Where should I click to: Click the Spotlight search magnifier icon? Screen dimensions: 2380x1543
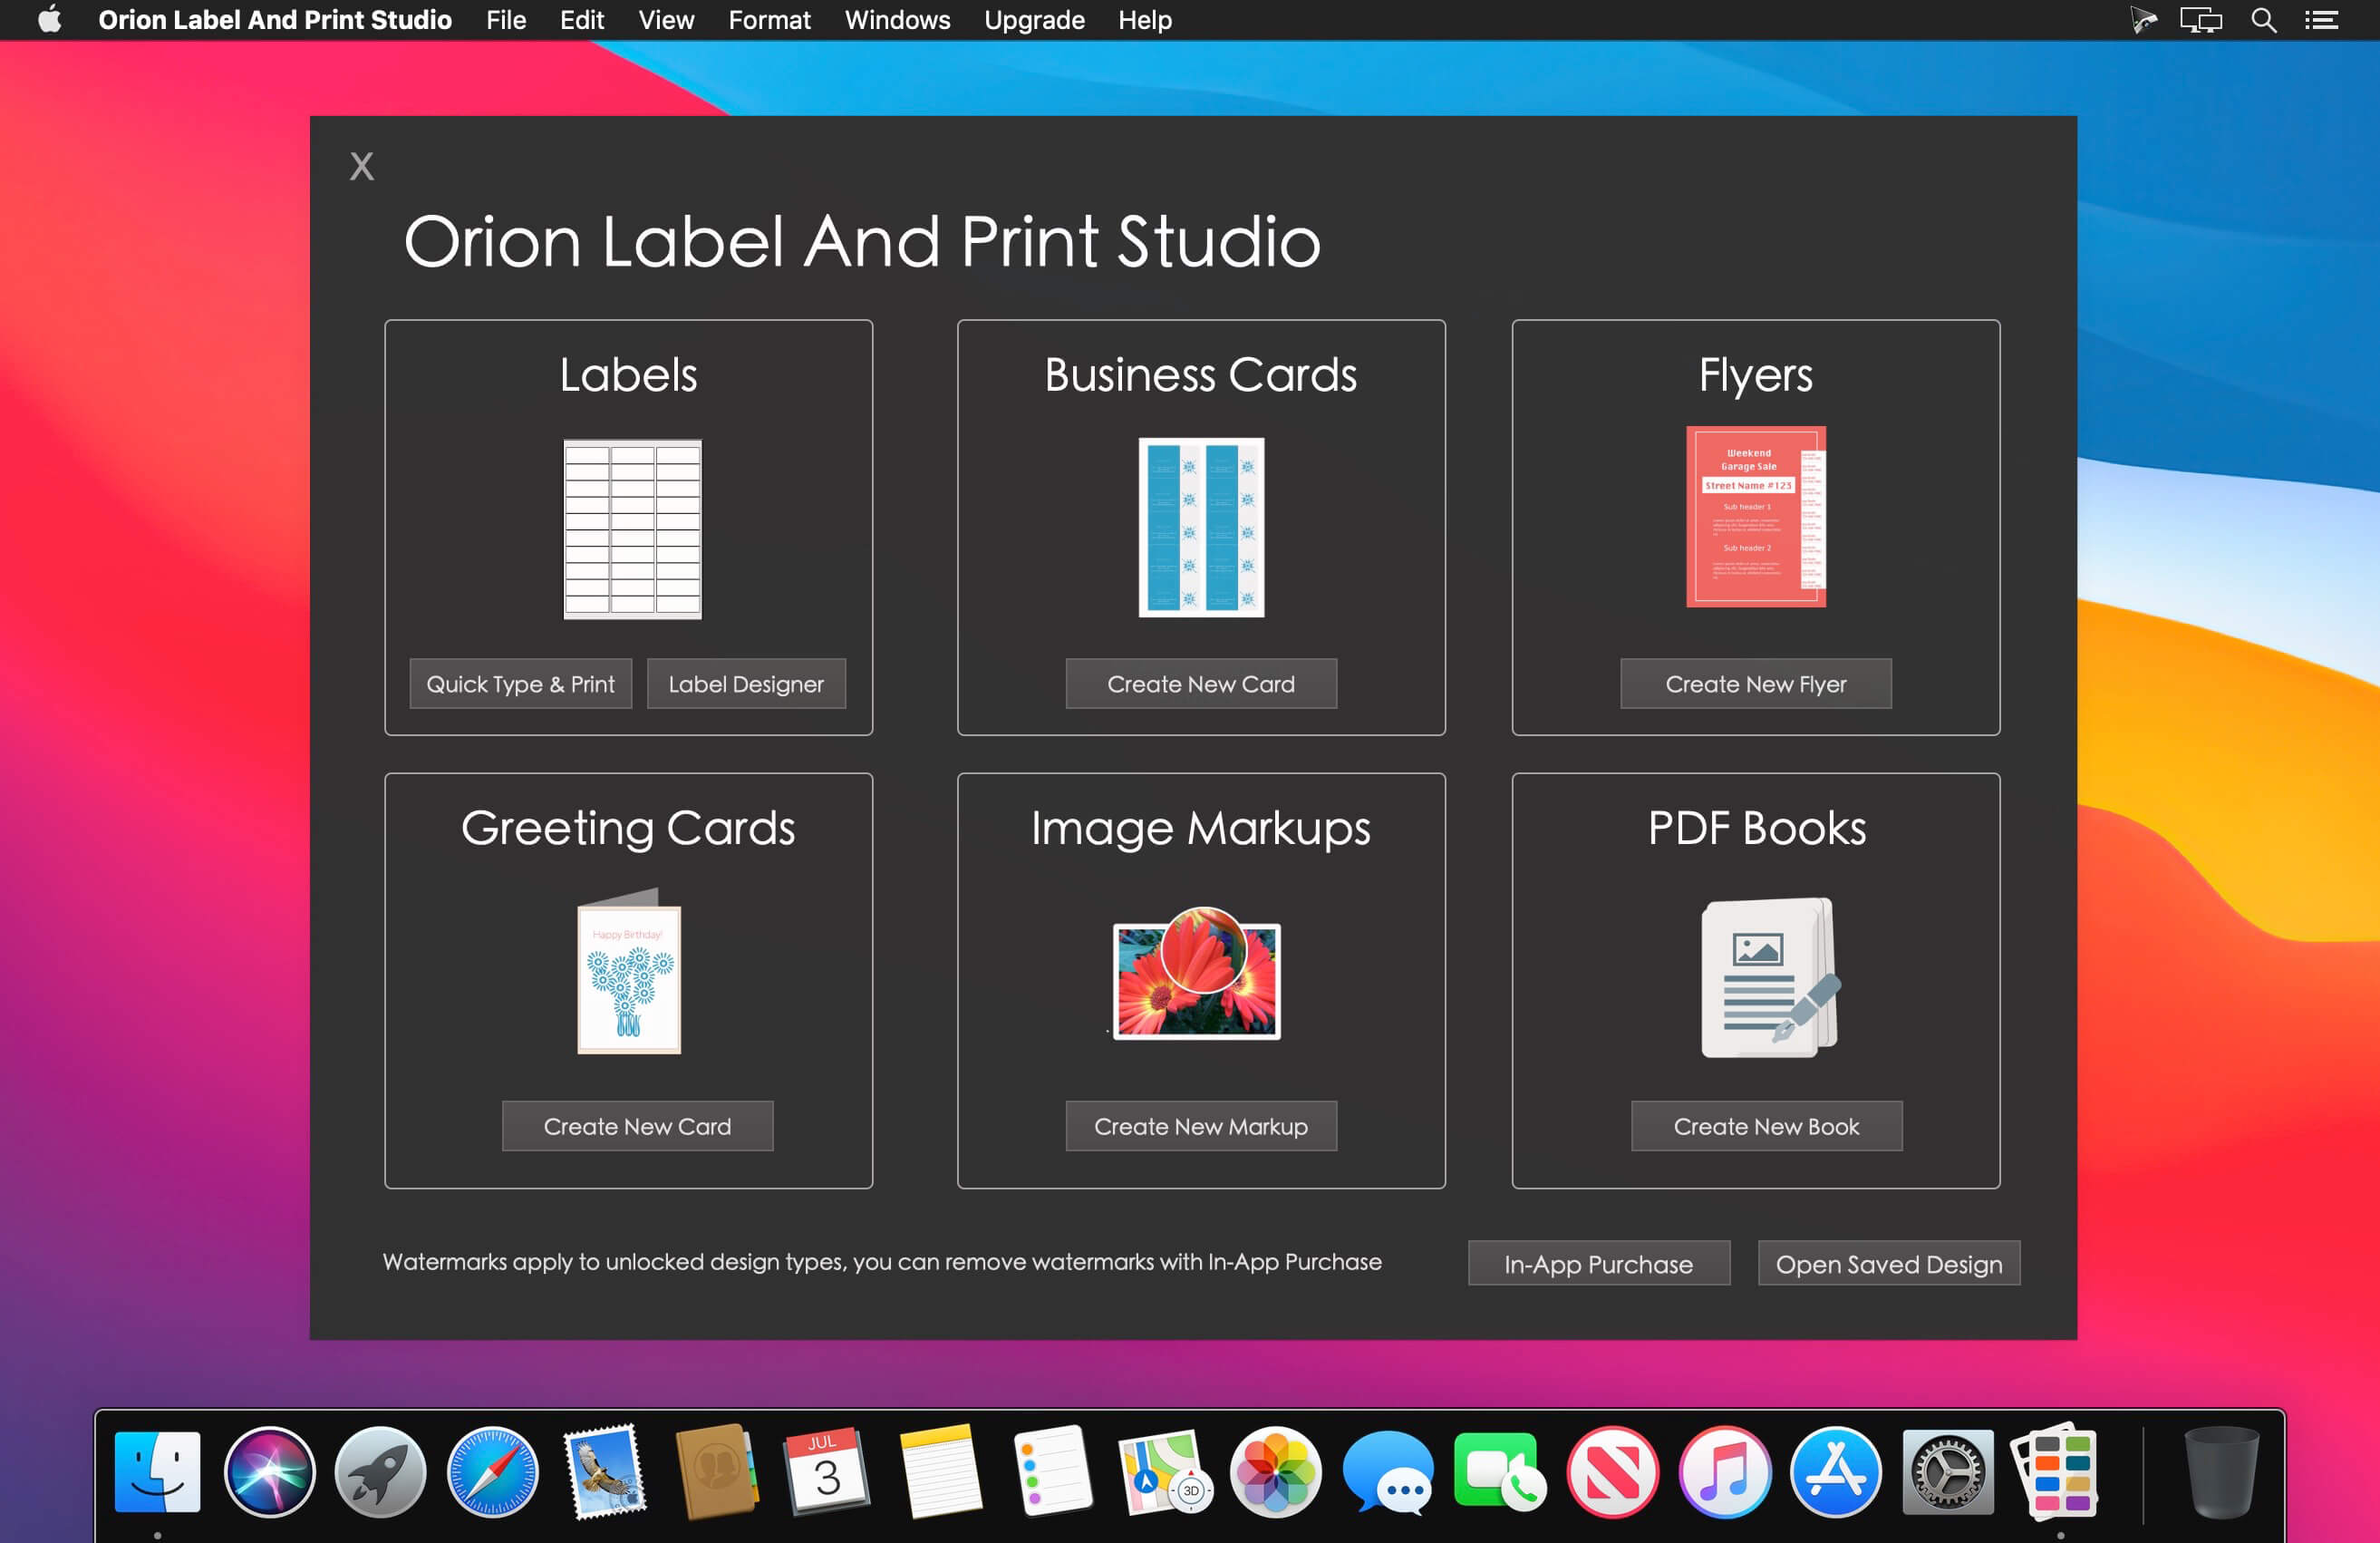point(2264,20)
